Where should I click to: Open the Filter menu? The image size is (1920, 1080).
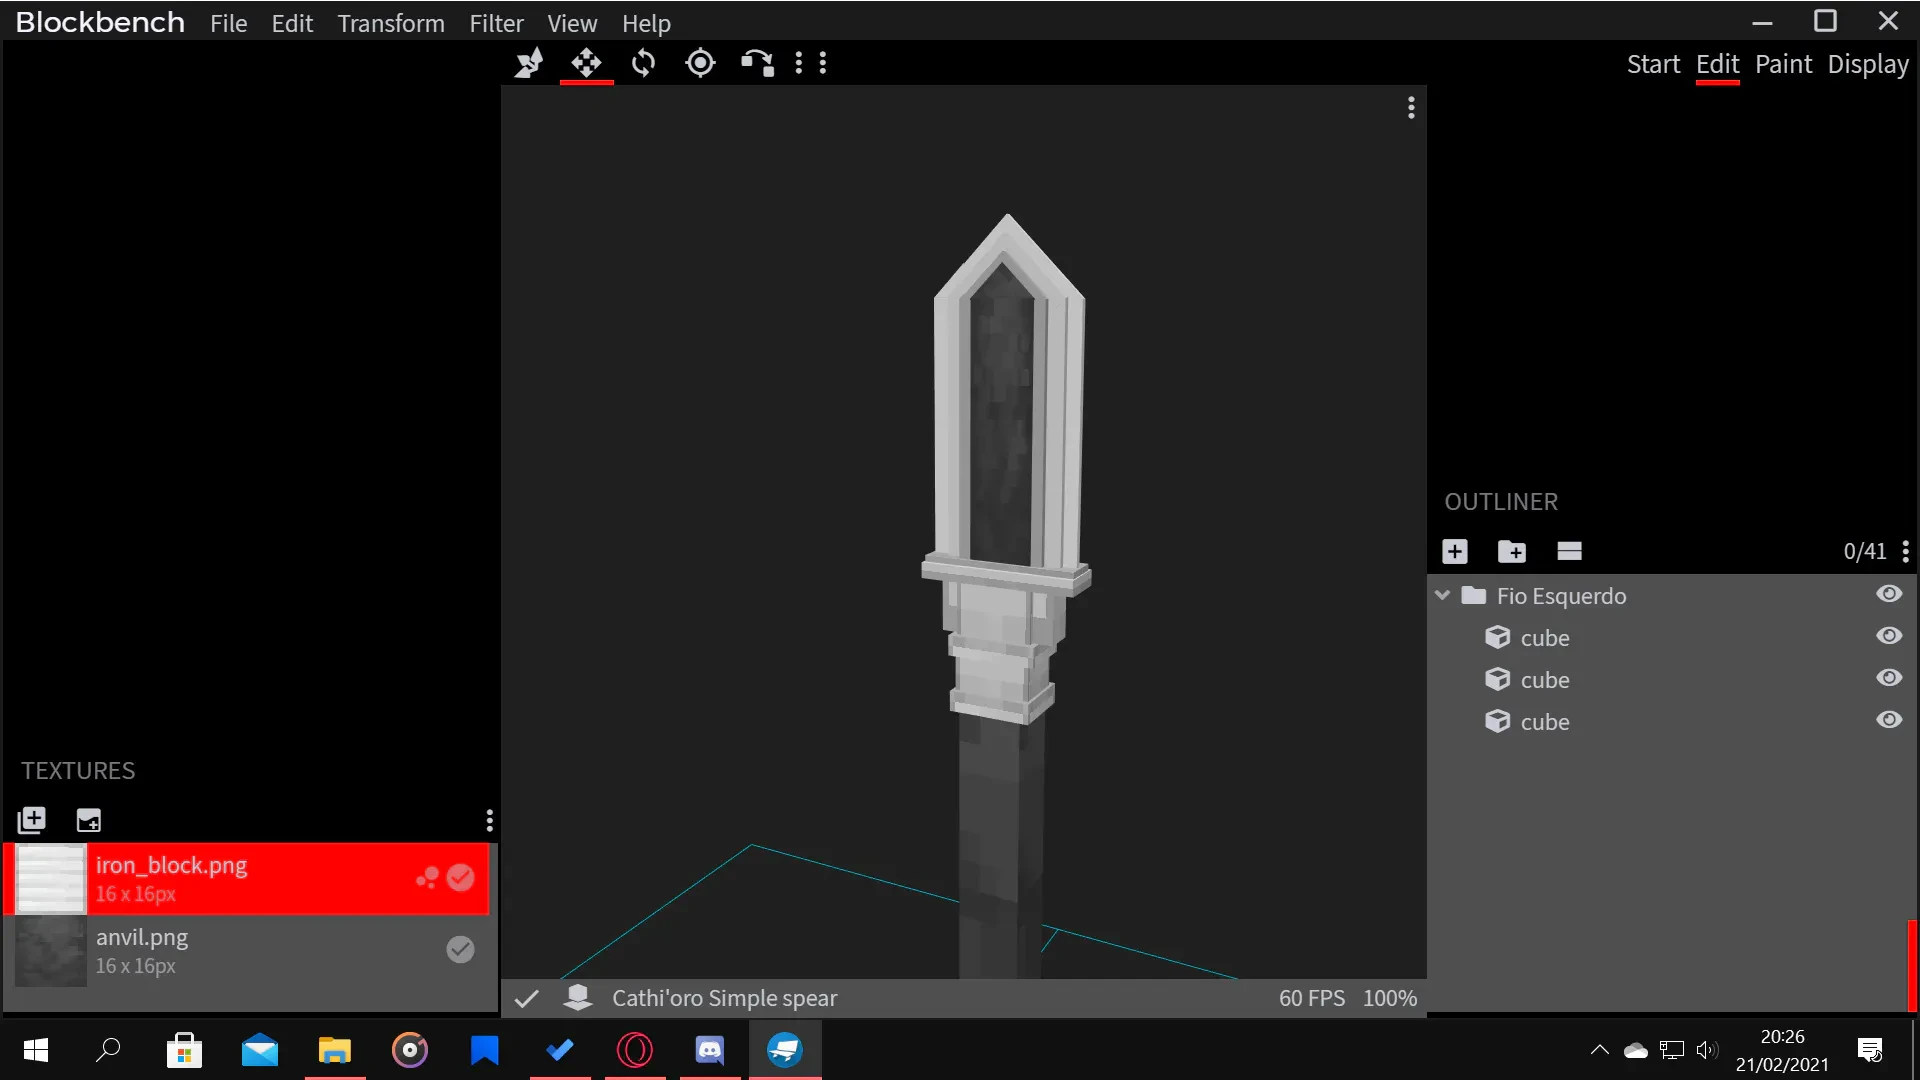coord(497,23)
